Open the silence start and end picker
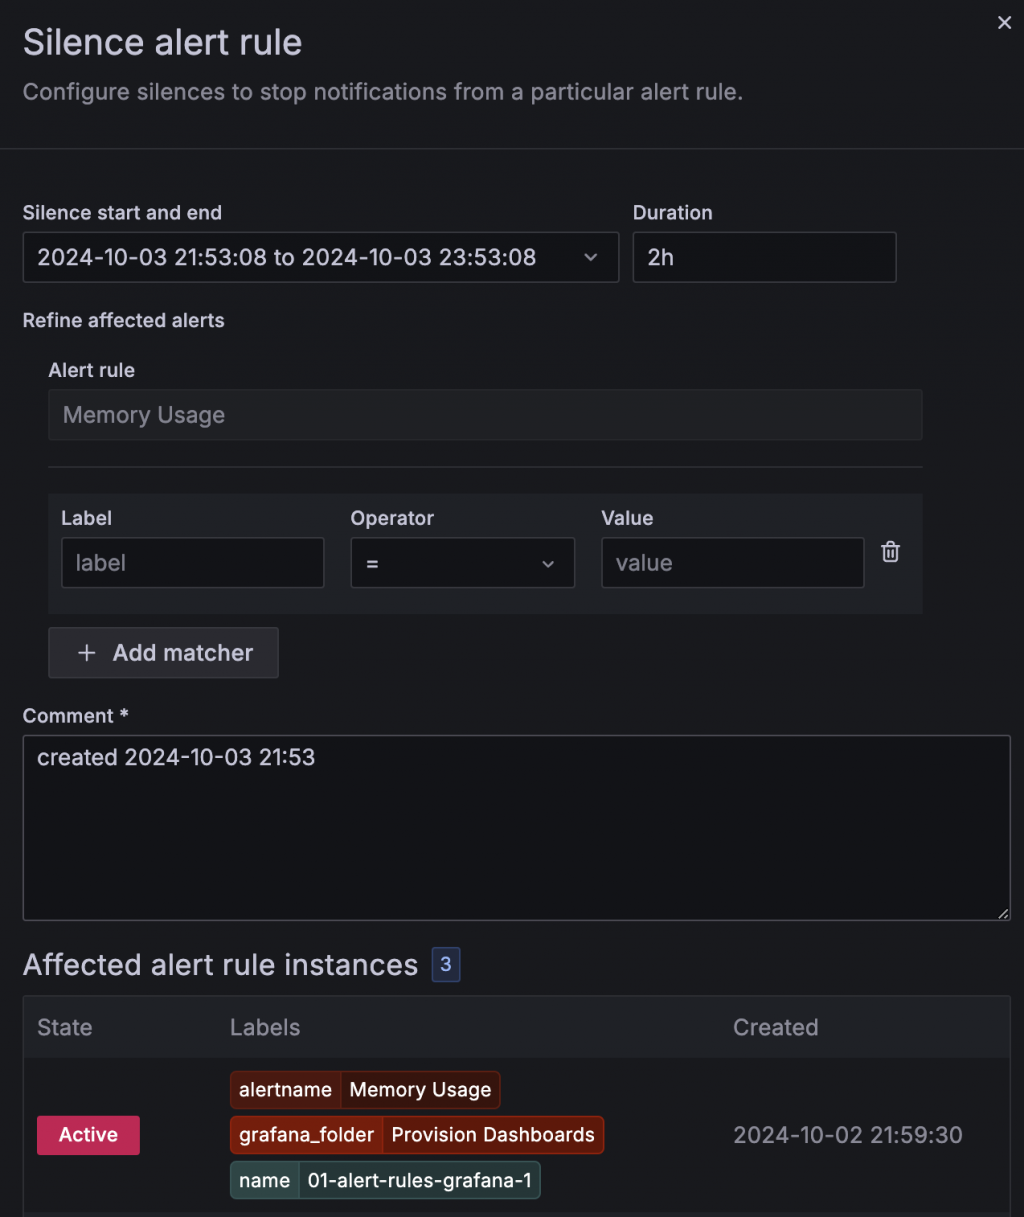The width and height of the screenshot is (1024, 1217). [x=300, y=257]
